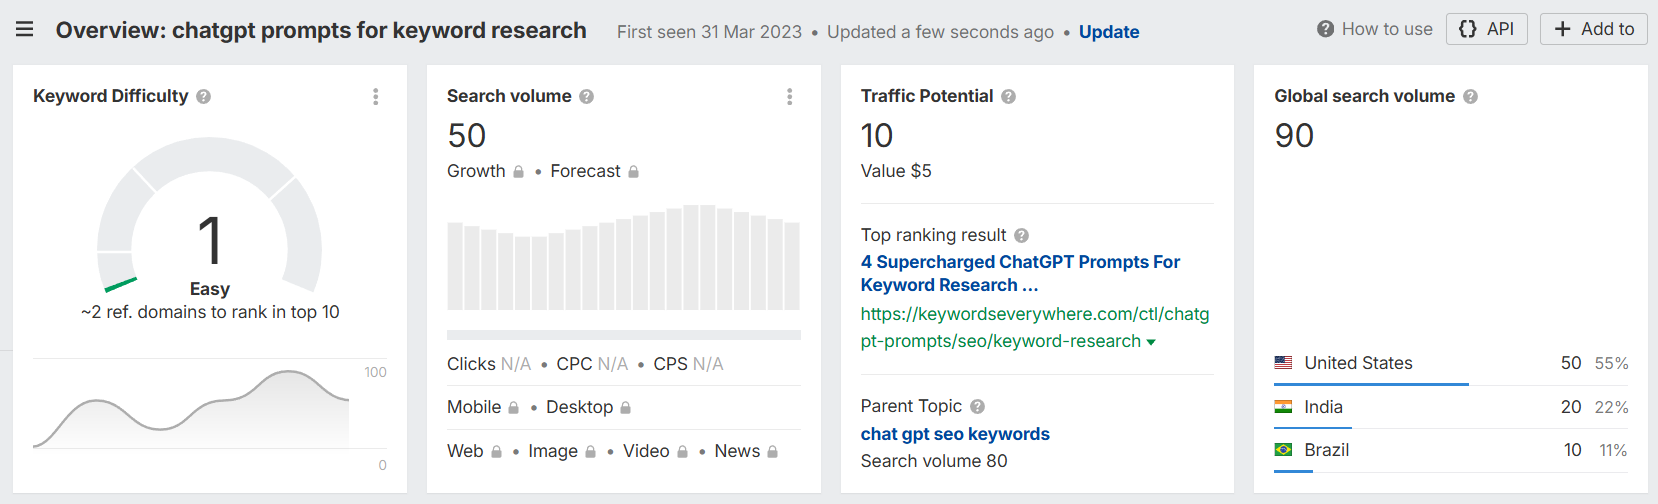Click the Brazil volume progress bar
1658x504 pixels.
tap(1293, 471)
